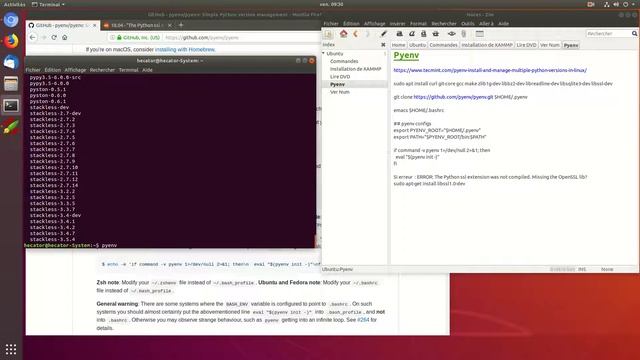Click the eye icon in Zim toolbar
Screen dimensions: 640x360
[x=451, y=34]
